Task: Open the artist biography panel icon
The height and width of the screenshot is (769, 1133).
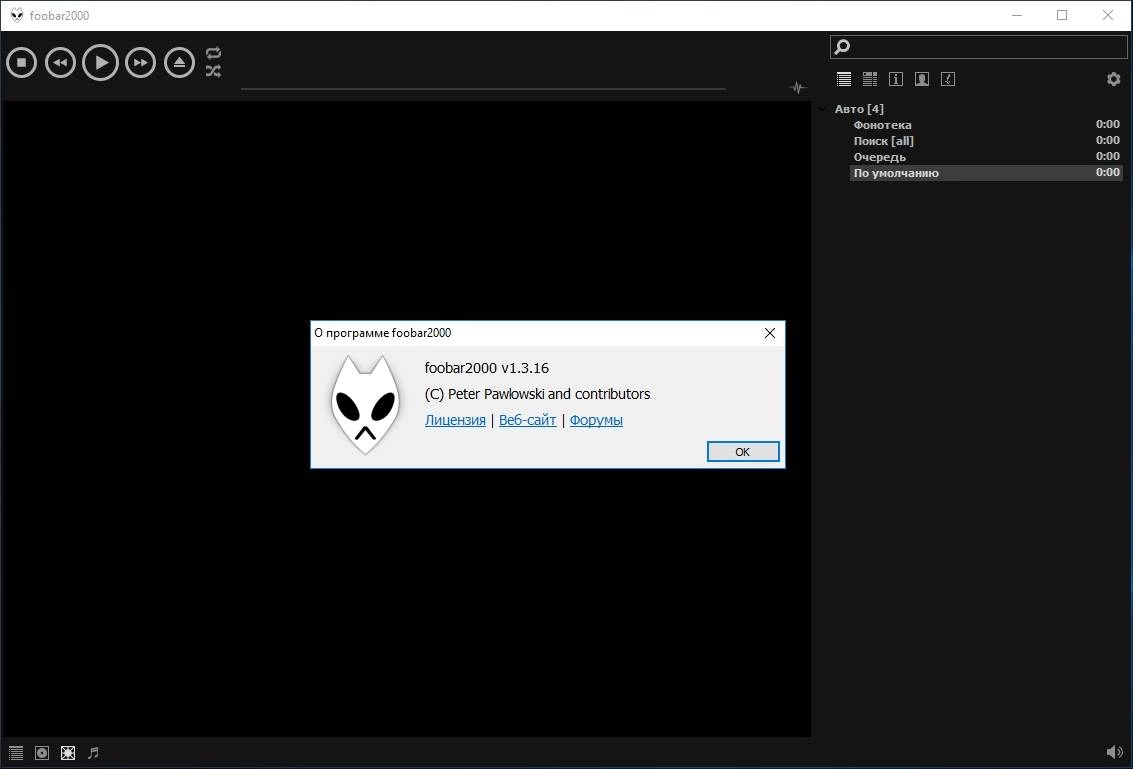Action: click(922, 79)
